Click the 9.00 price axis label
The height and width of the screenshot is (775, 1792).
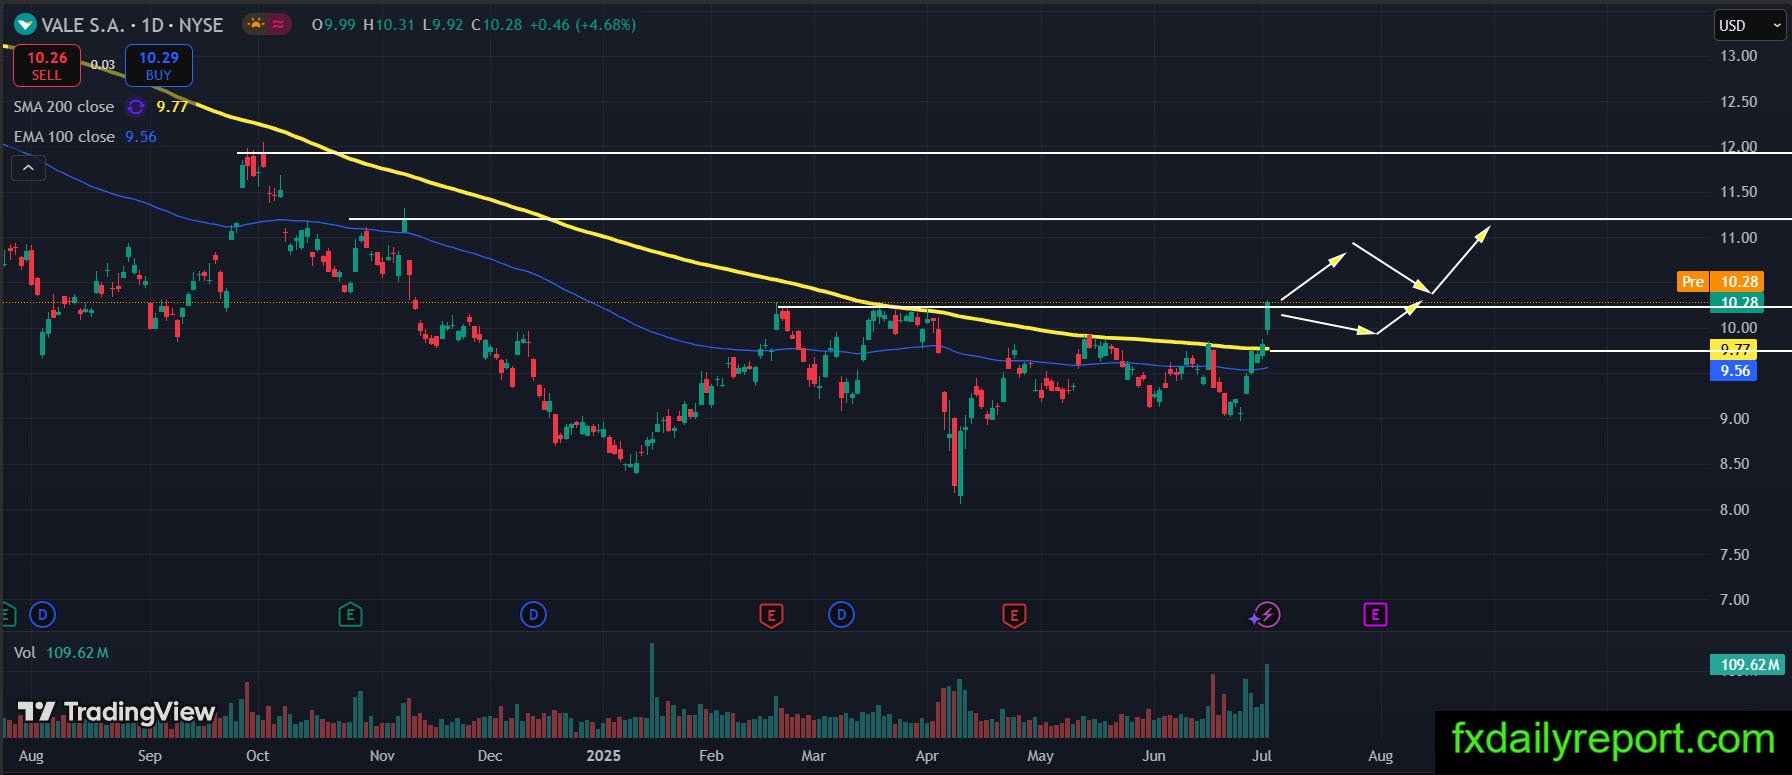point(1734,419)
